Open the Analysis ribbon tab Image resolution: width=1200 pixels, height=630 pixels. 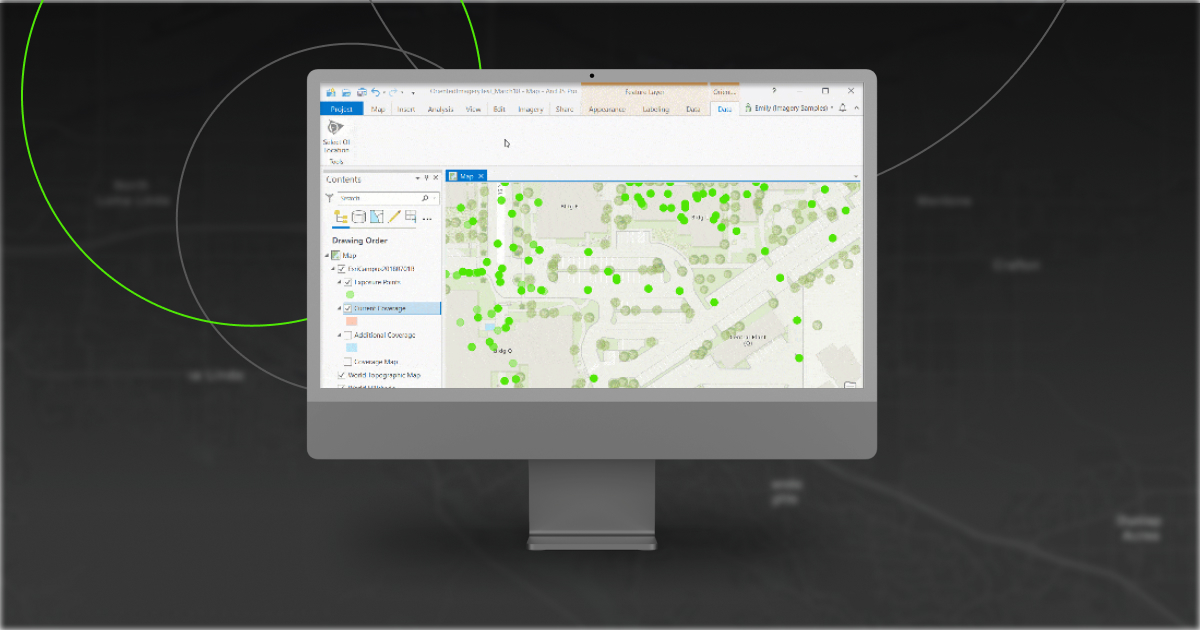(440, 109)
